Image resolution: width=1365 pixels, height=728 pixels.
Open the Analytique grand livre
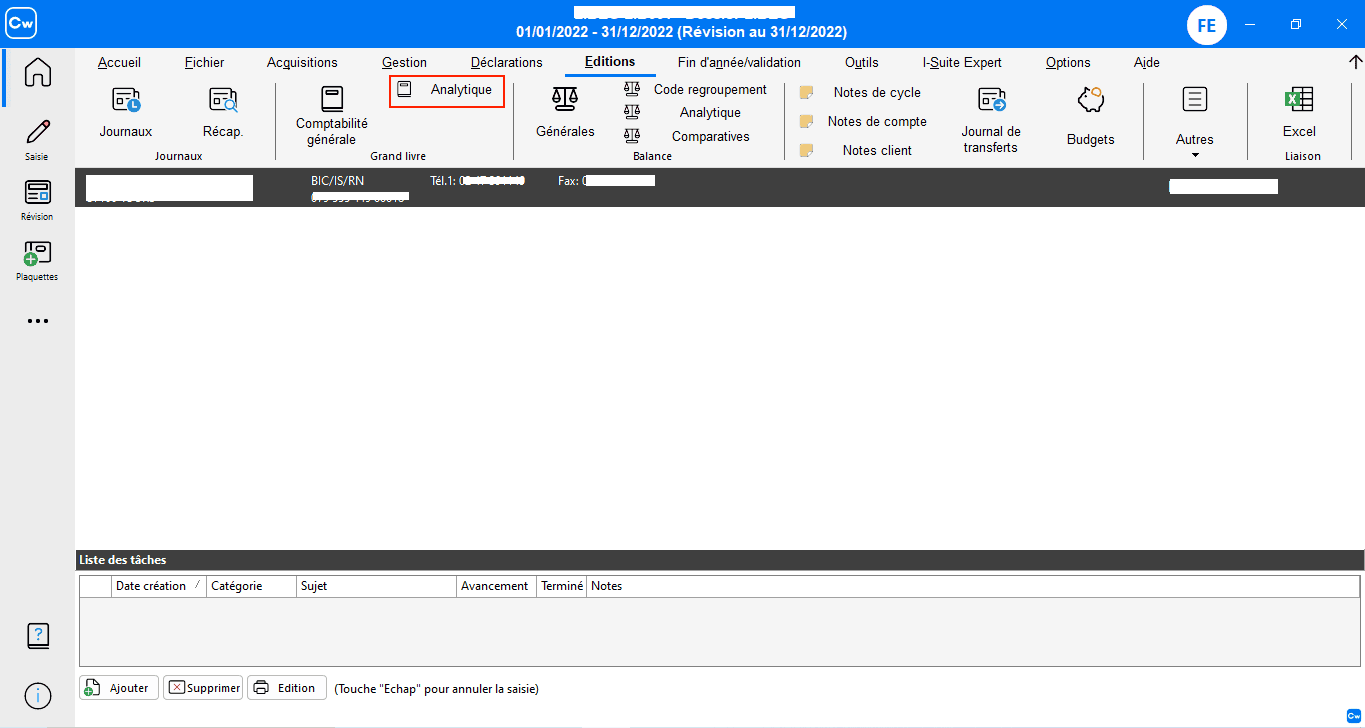tap(447, 90)
